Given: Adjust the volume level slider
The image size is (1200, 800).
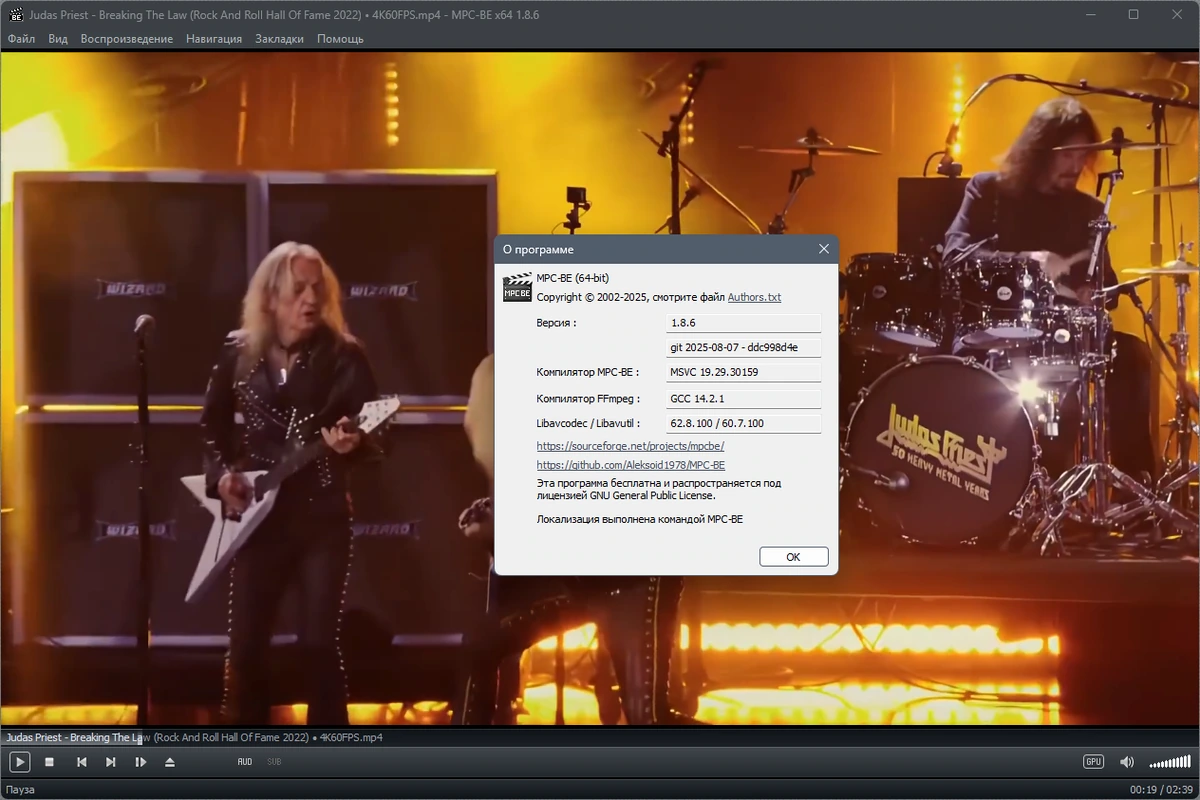Looking at the screenshot, I should (1170, 762).
